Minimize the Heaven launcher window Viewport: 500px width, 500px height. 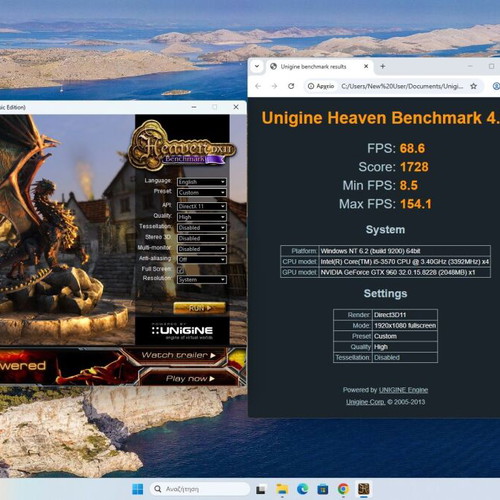coord(194,107)
